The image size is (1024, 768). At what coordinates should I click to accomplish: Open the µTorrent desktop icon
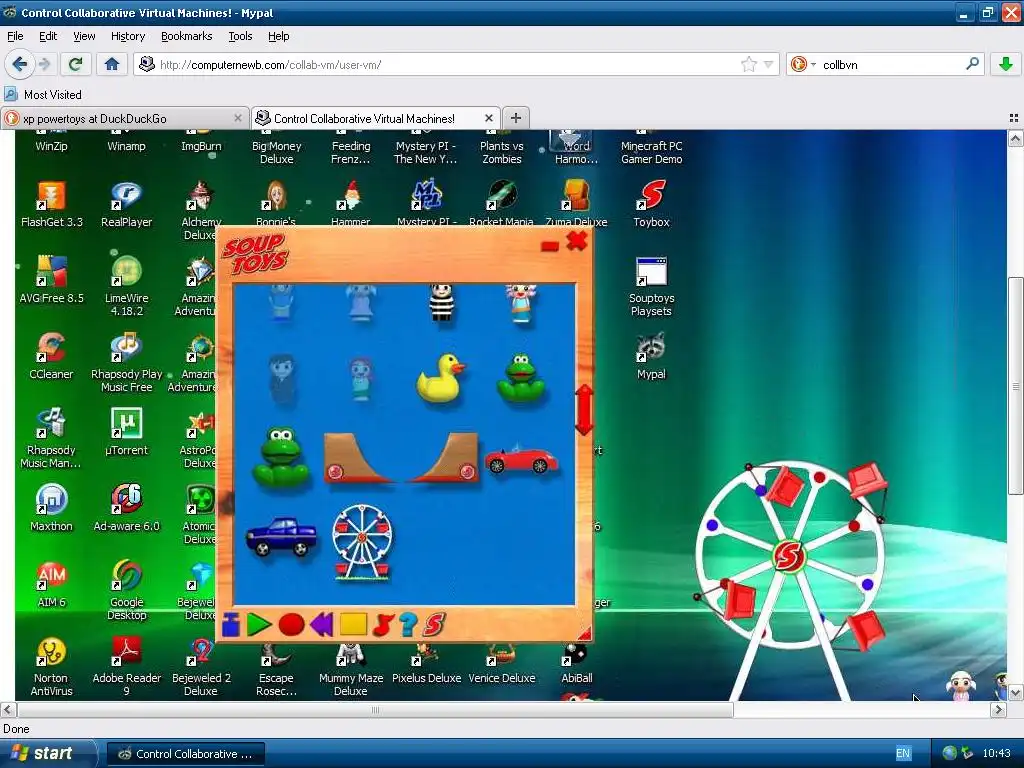(x=126, y=432)
